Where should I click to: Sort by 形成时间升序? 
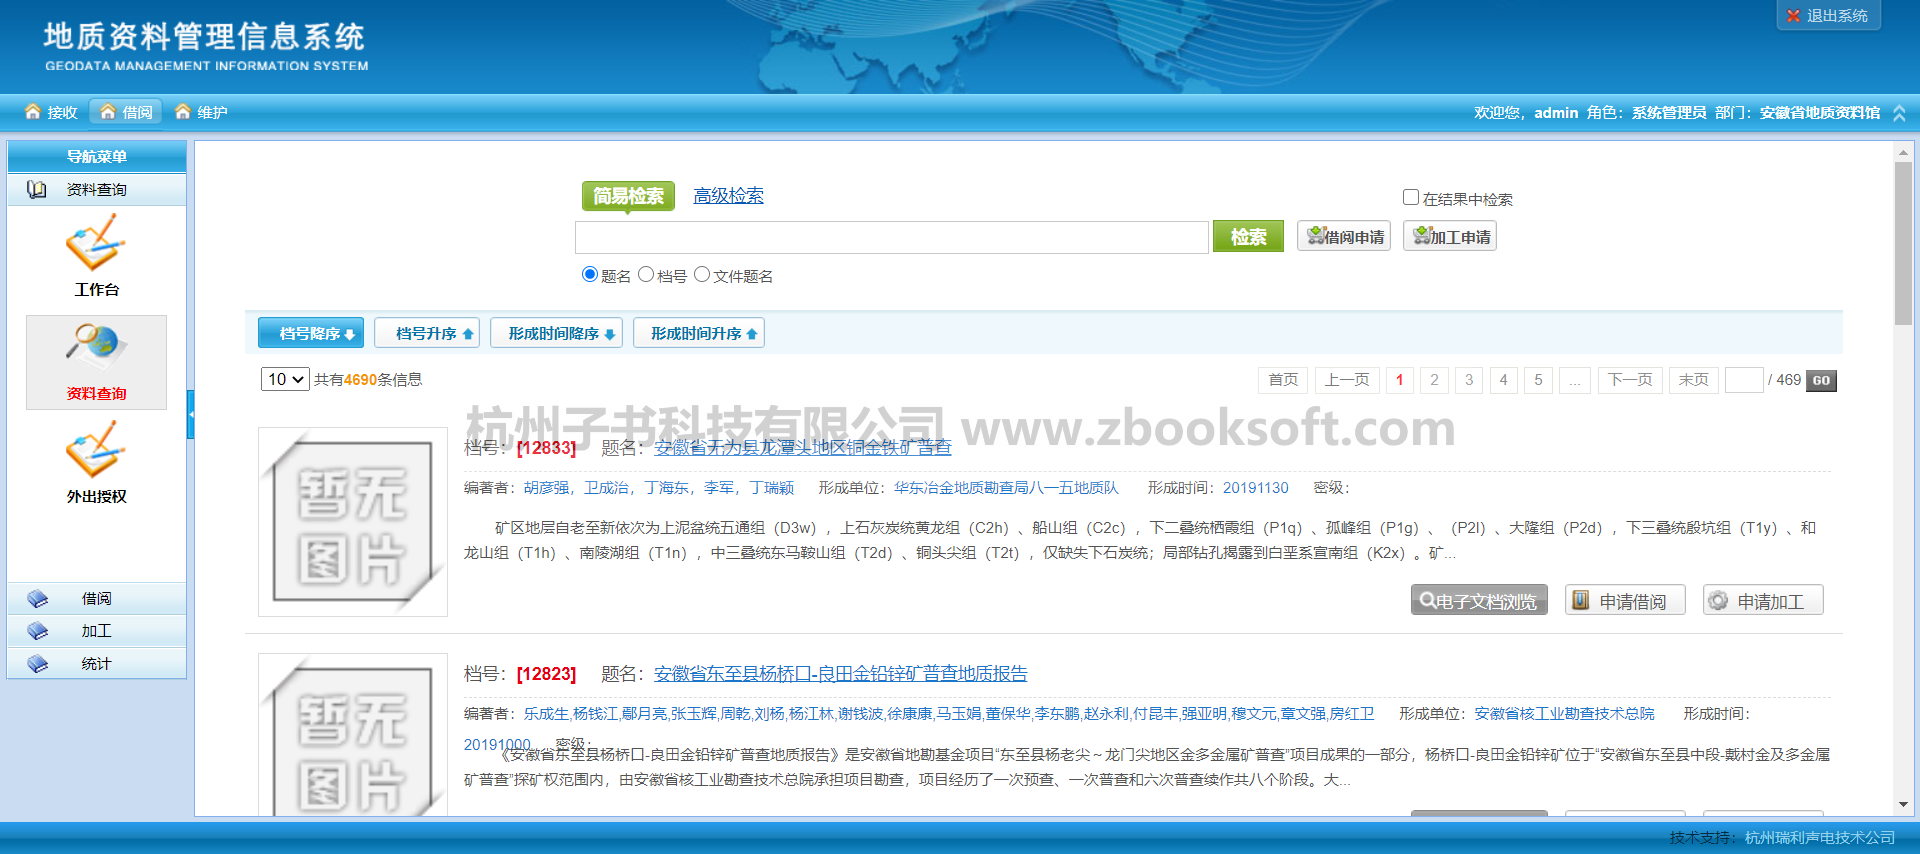699,333
